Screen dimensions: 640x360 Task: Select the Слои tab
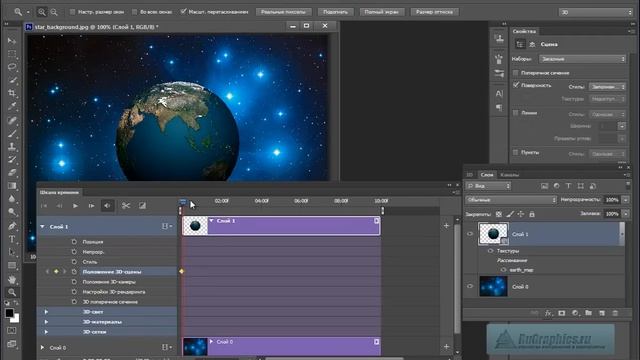(487, 175)
